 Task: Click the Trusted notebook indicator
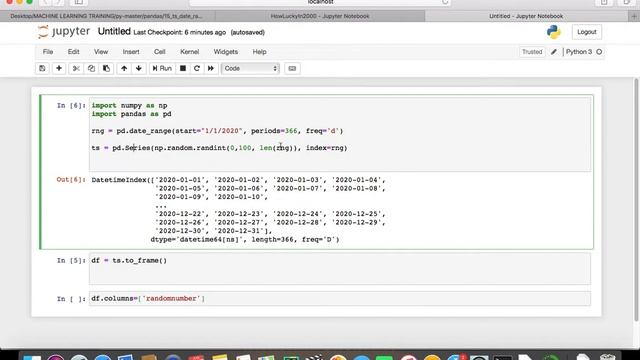coord(532,52)
